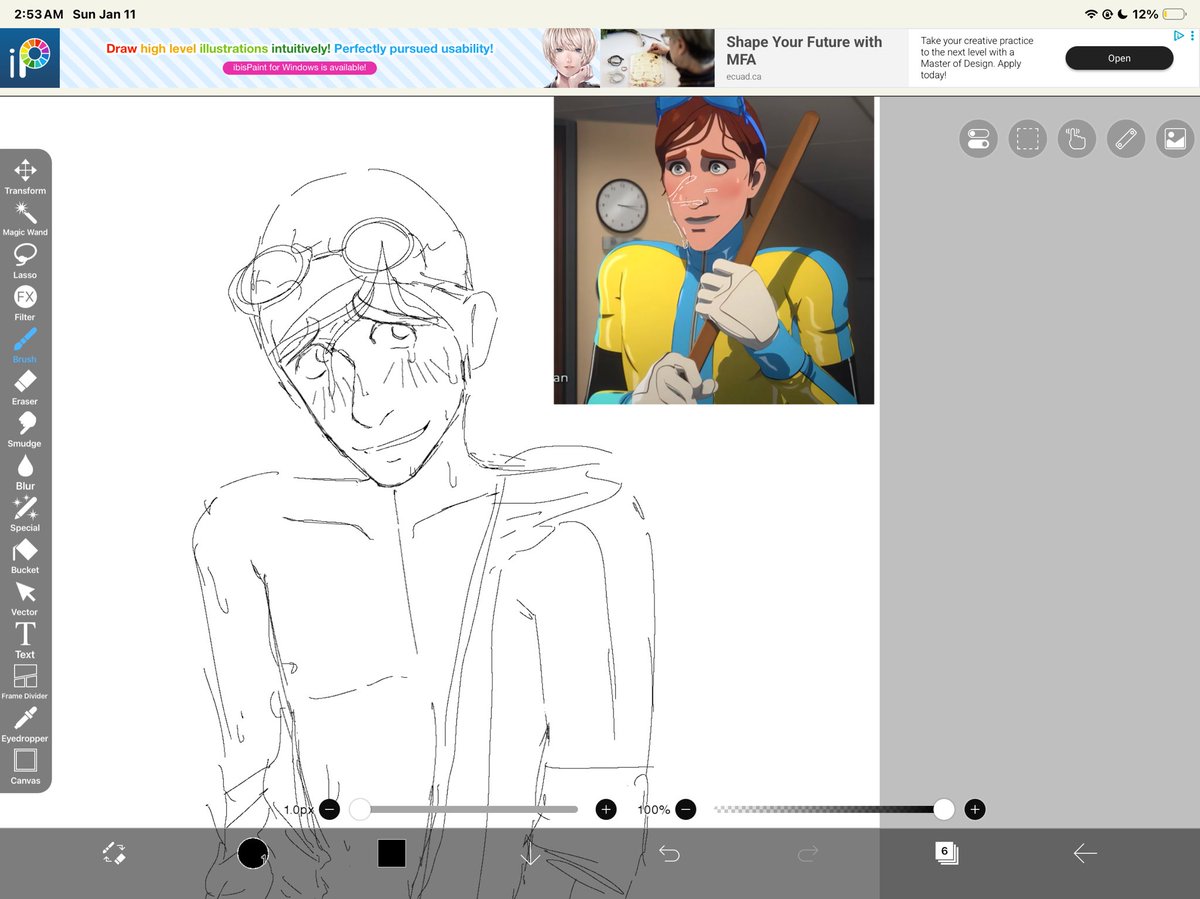The image size is (1200, 899).
Task: Tap the Open button in the ad
Action: pyautogui.click(x=1119, y=58)
